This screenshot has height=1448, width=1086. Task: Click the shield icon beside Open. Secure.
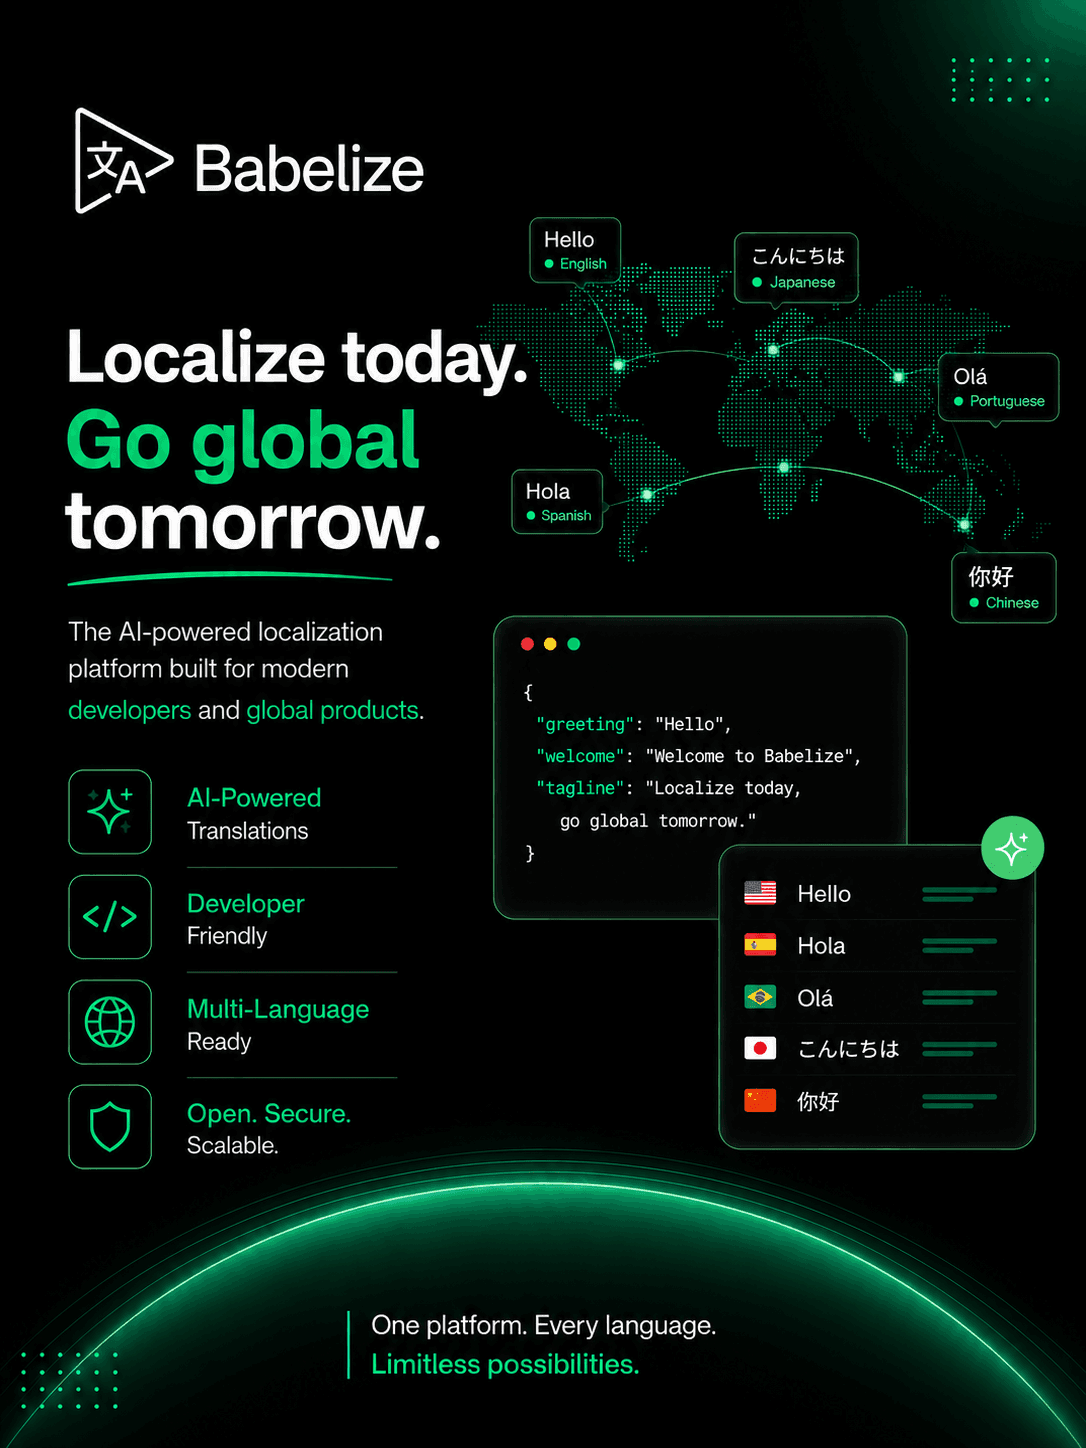pyautogui.click(x=110, y=1127)
